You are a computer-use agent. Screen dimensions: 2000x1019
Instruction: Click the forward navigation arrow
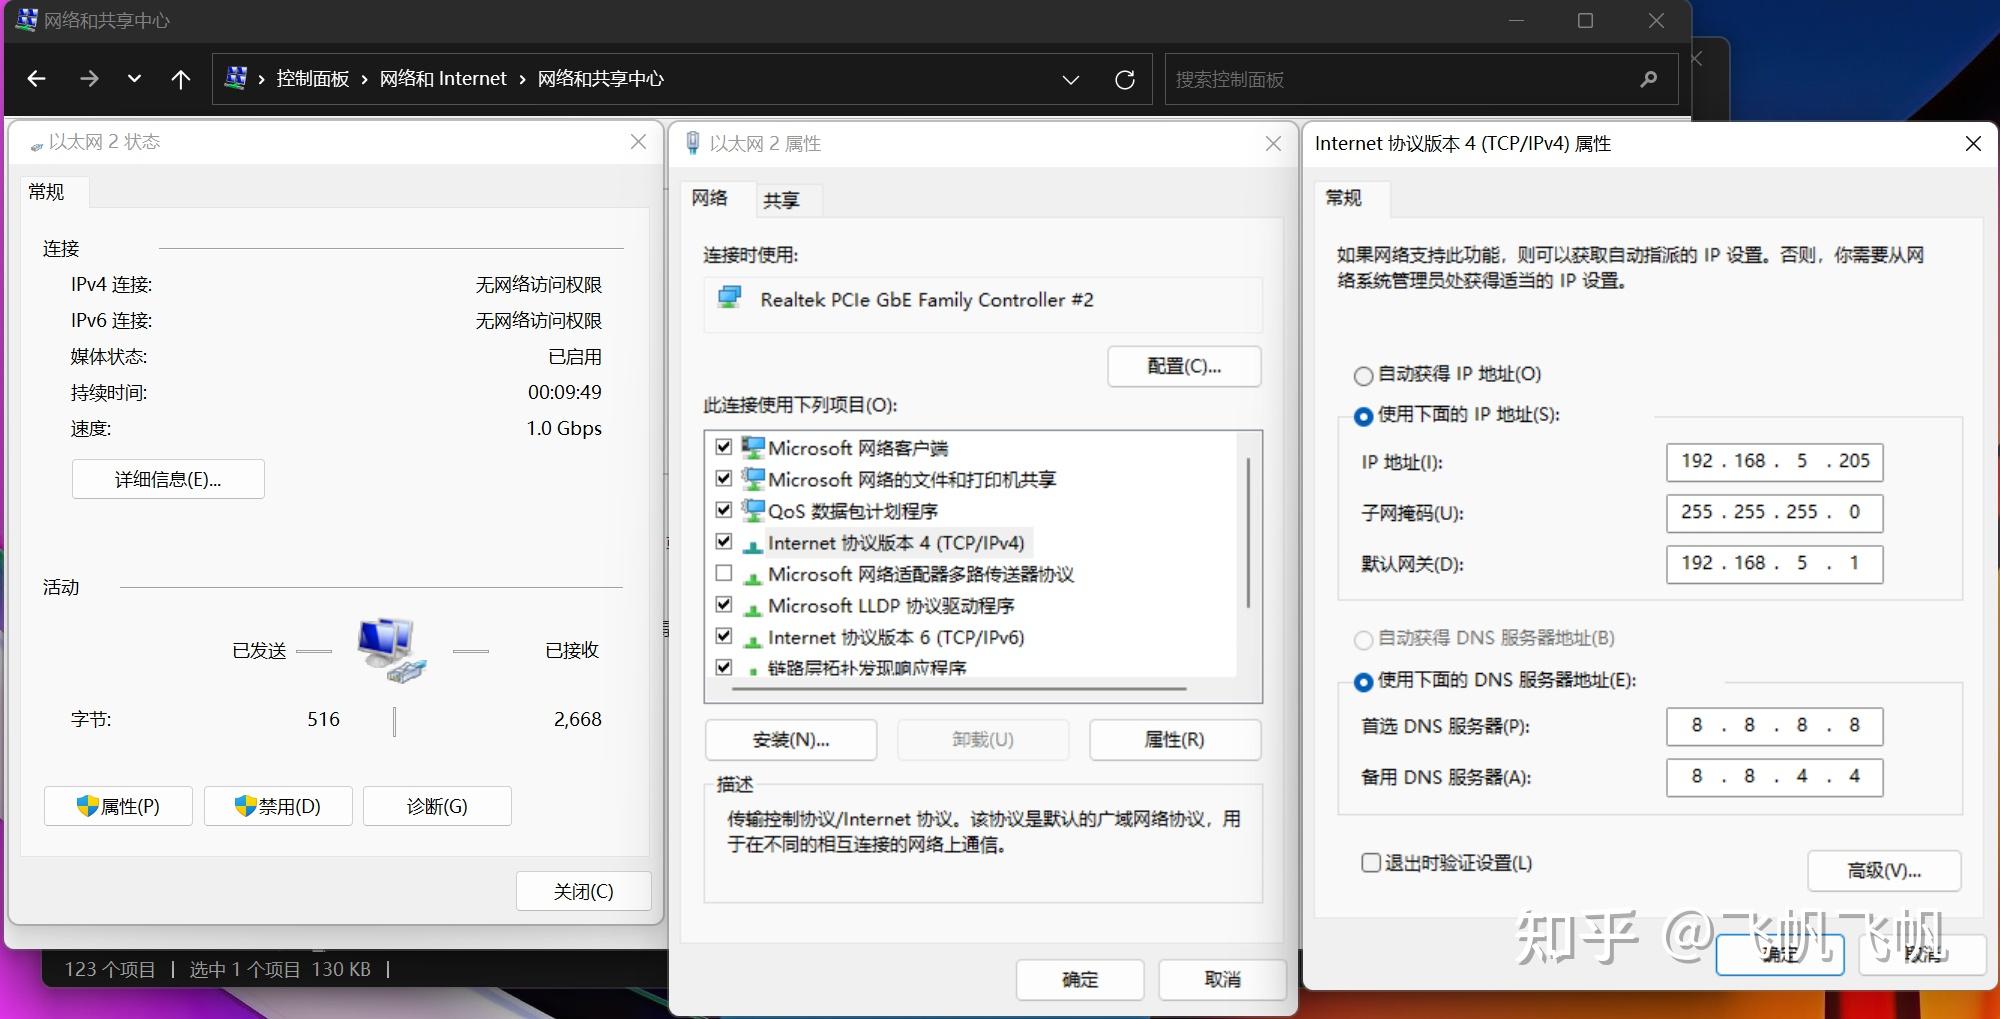(90, 79)
